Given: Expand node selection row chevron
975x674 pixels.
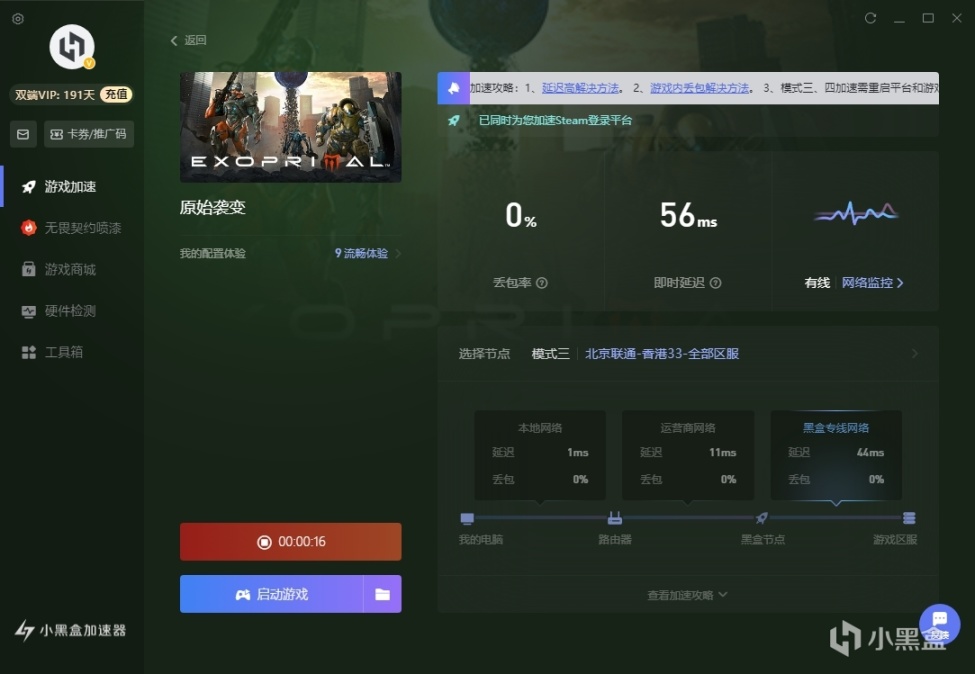Looking at the screenshot, I should 915,353.
